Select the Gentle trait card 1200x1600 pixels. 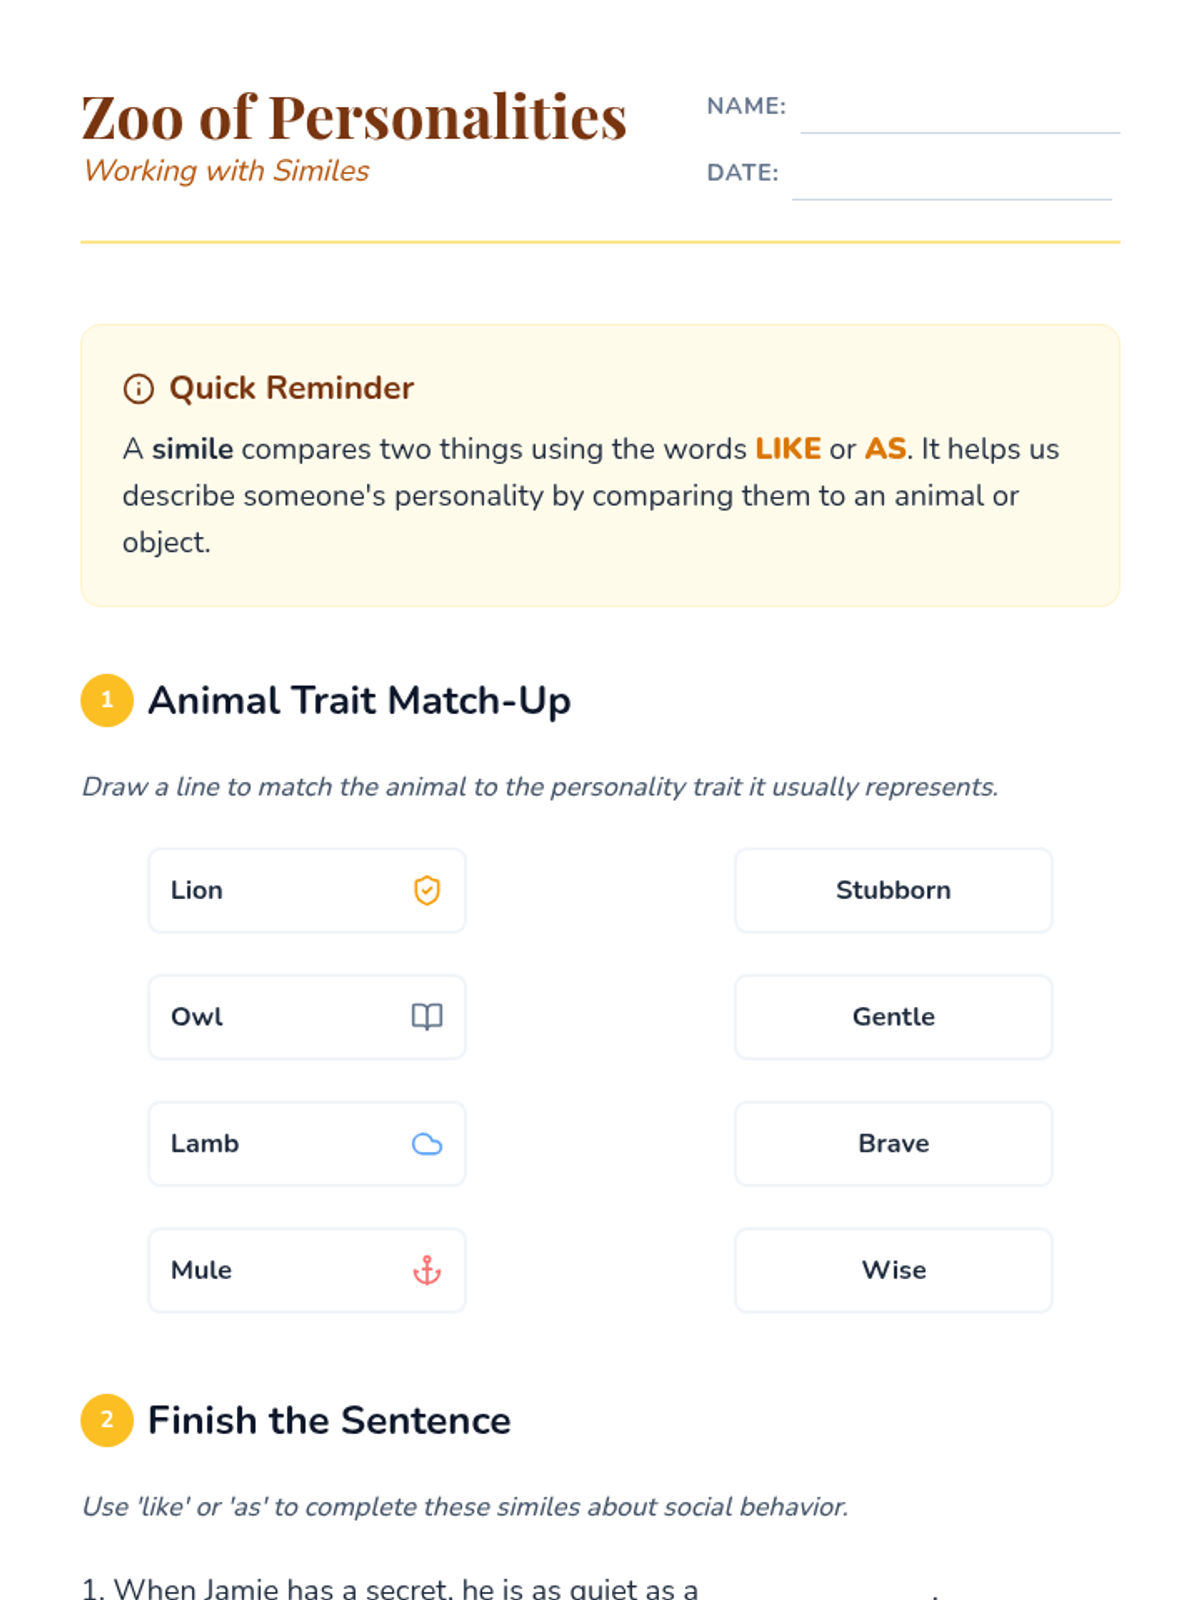point(894,1017)
